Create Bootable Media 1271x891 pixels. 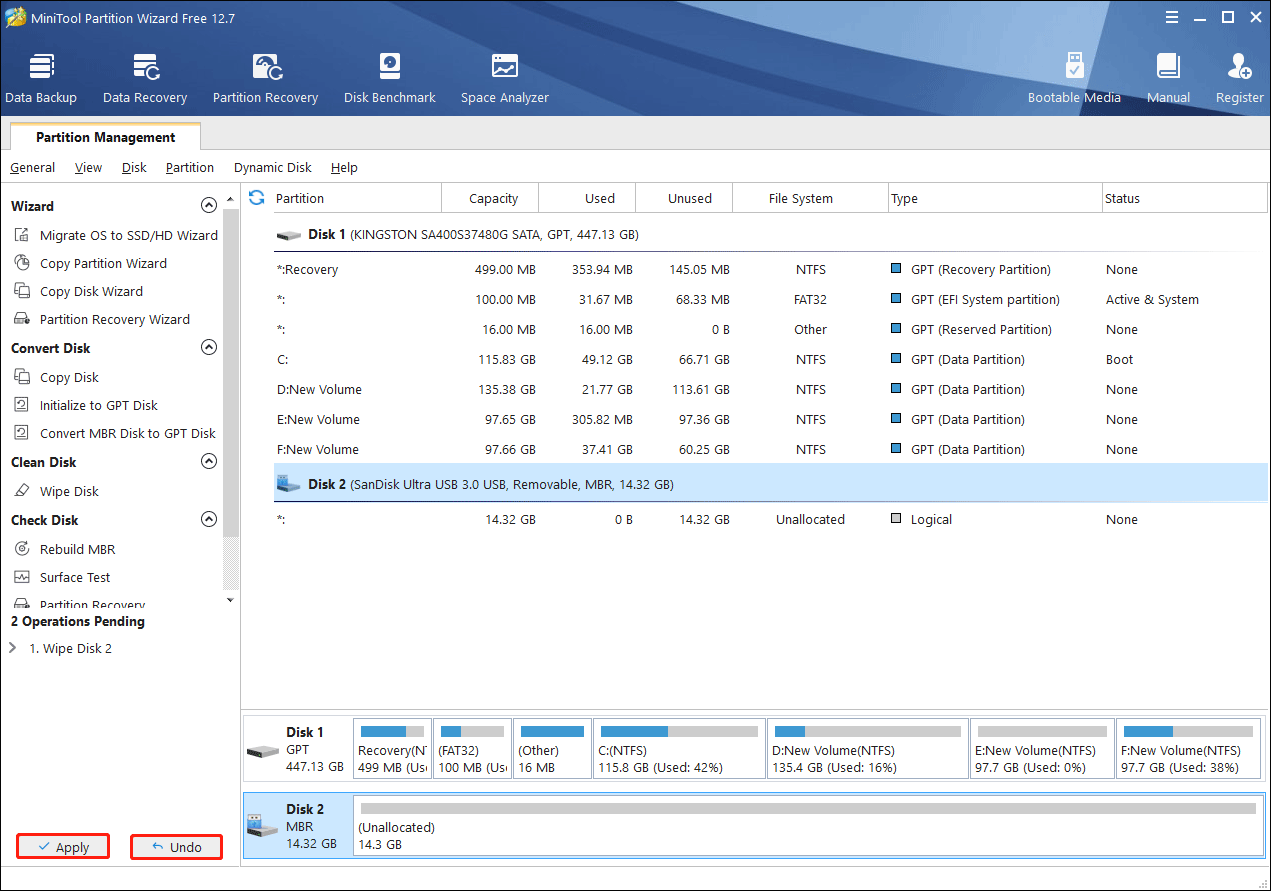(x=1074, y=78)
